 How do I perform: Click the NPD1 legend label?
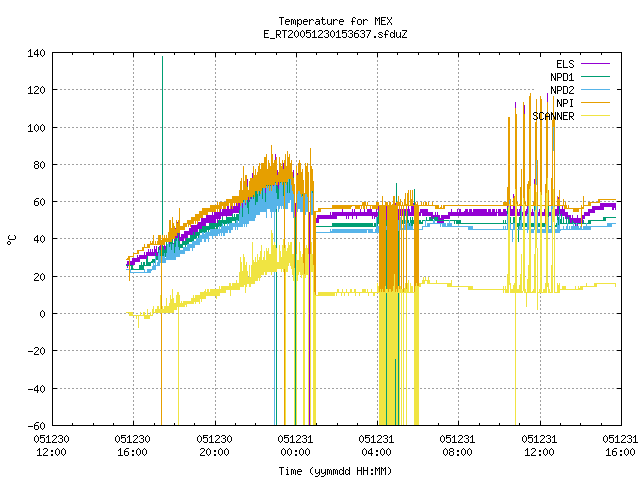pyautogui.click(x=562, y=77)
